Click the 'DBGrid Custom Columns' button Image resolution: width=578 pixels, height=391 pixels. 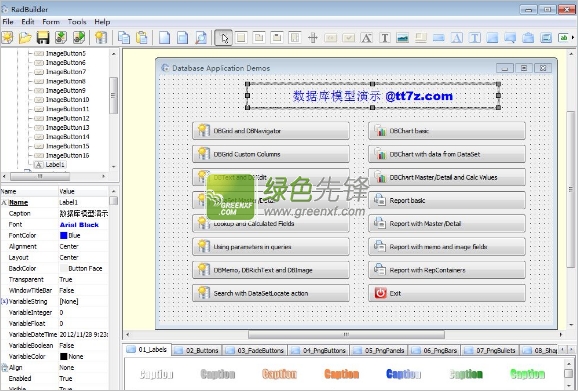(271, 154)
